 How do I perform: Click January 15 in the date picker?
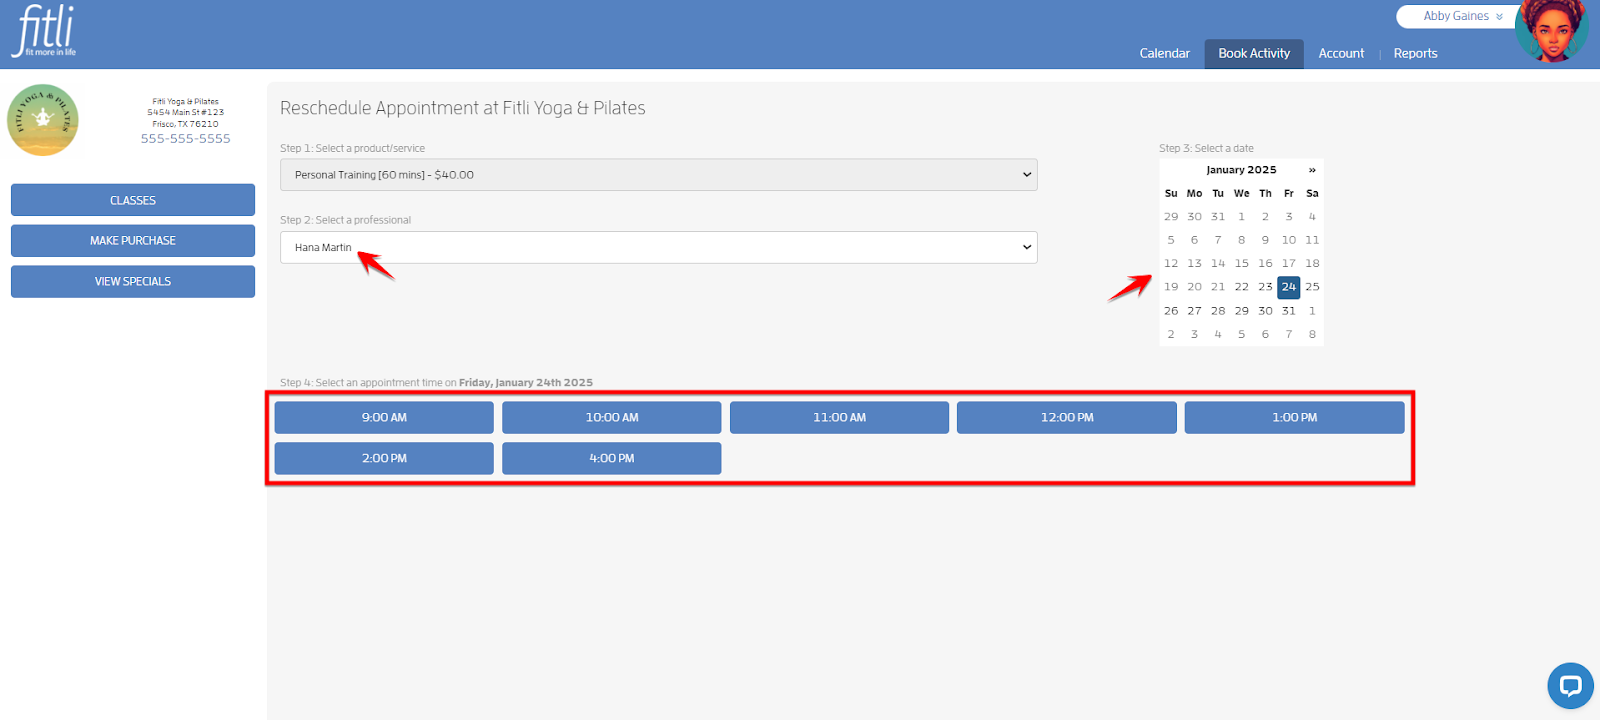click(1241, 264)
